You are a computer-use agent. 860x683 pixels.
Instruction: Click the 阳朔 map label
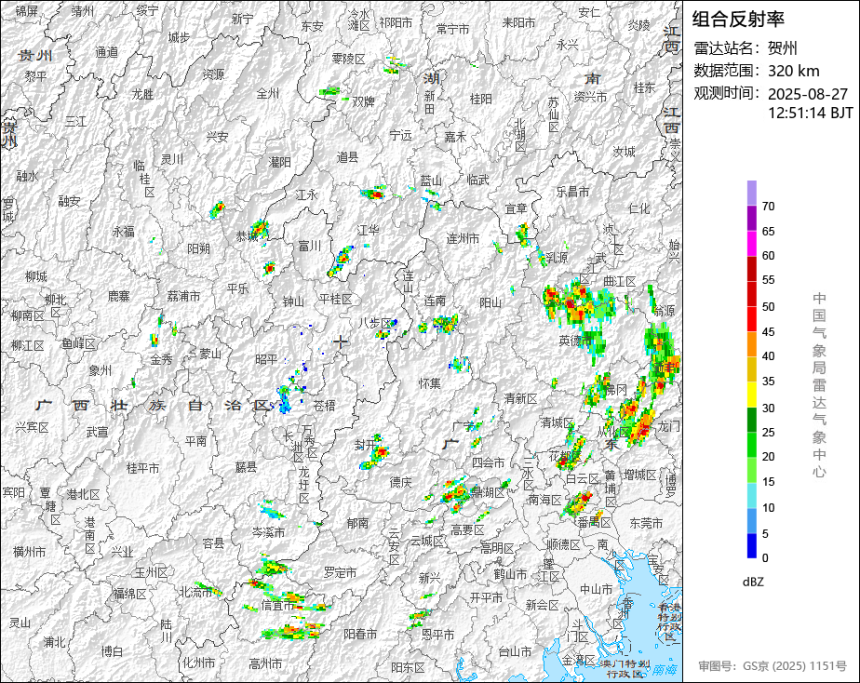[x=199, y=249]
